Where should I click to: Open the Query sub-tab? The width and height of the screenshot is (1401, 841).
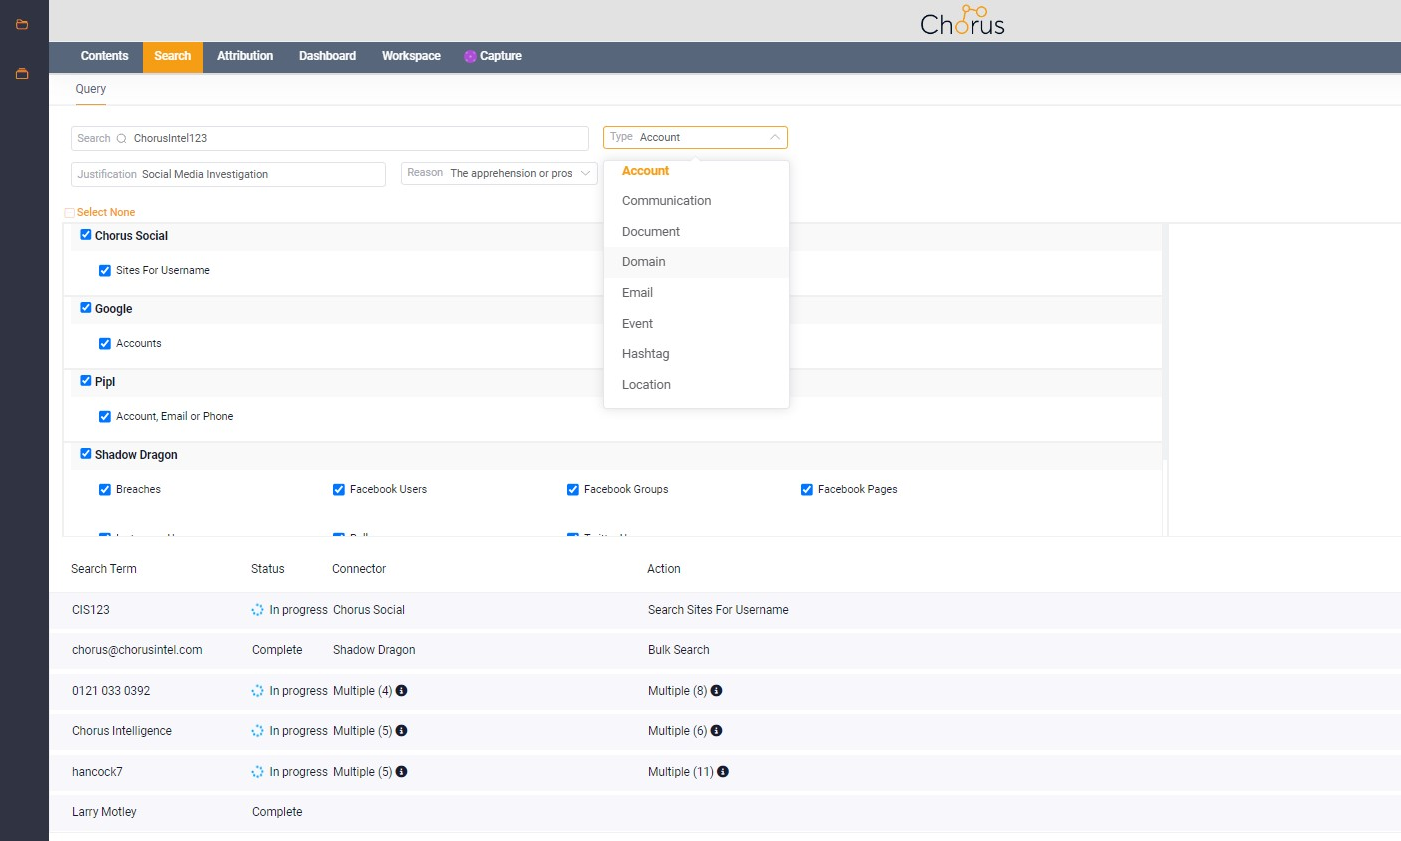[91, 89]
